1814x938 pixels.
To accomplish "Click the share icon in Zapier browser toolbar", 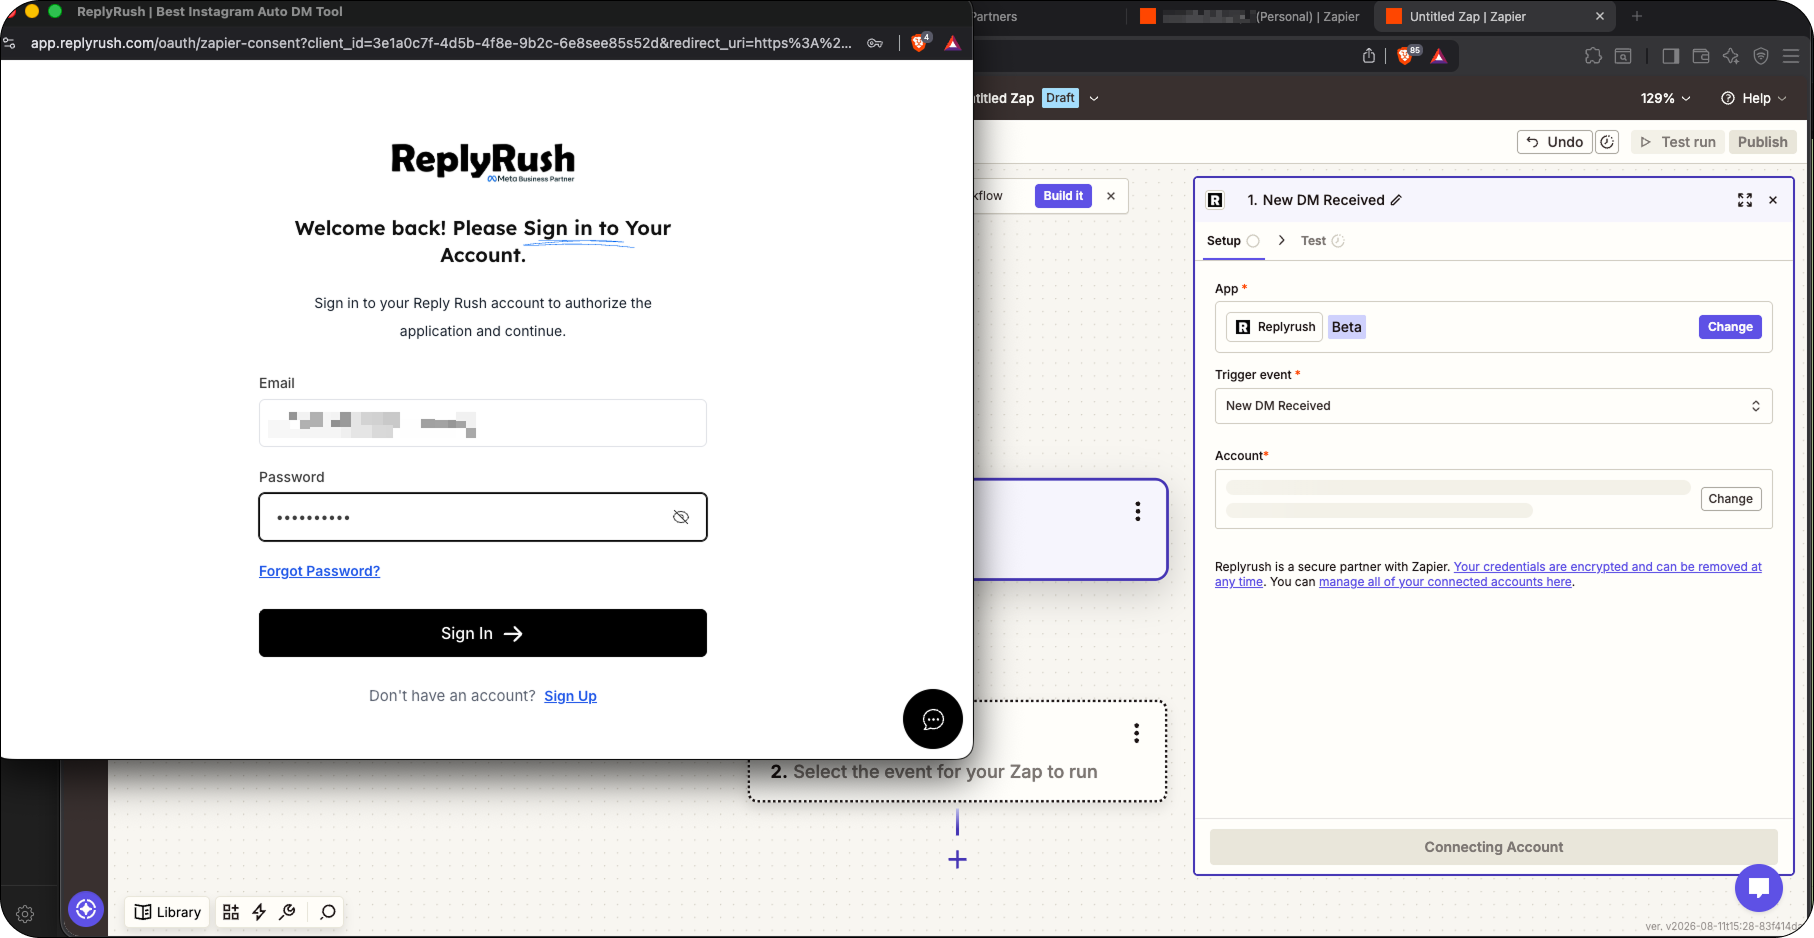I will (1369, 56).
